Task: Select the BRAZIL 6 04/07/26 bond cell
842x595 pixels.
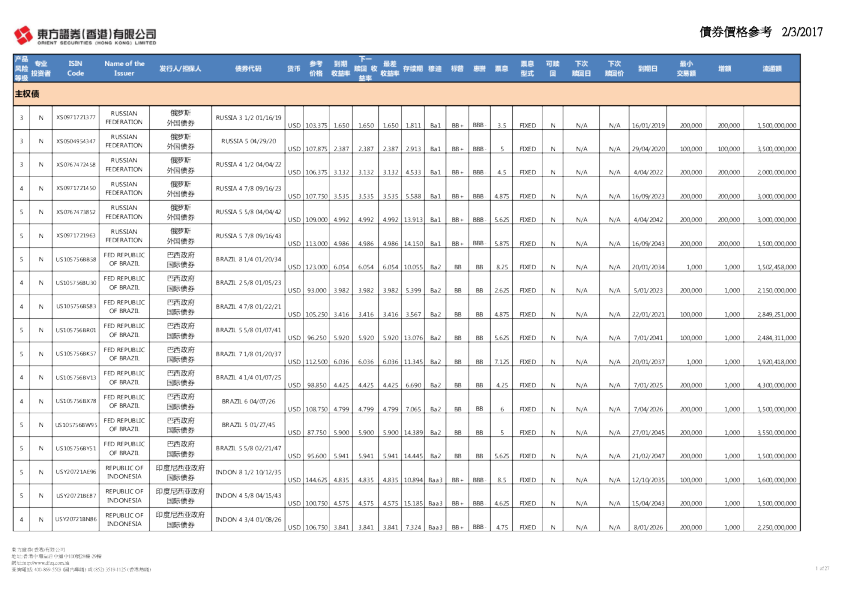Action: (x=249, y=400)
